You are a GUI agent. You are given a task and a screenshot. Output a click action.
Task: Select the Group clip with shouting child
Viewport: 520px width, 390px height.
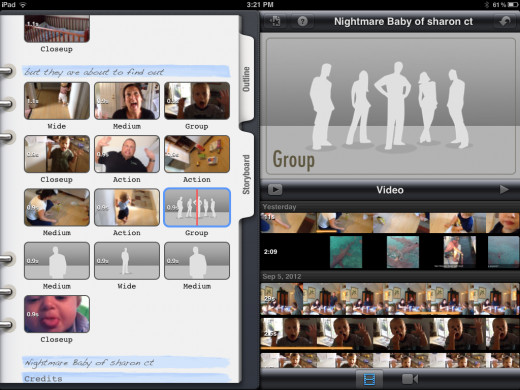[x=197, y=101]
